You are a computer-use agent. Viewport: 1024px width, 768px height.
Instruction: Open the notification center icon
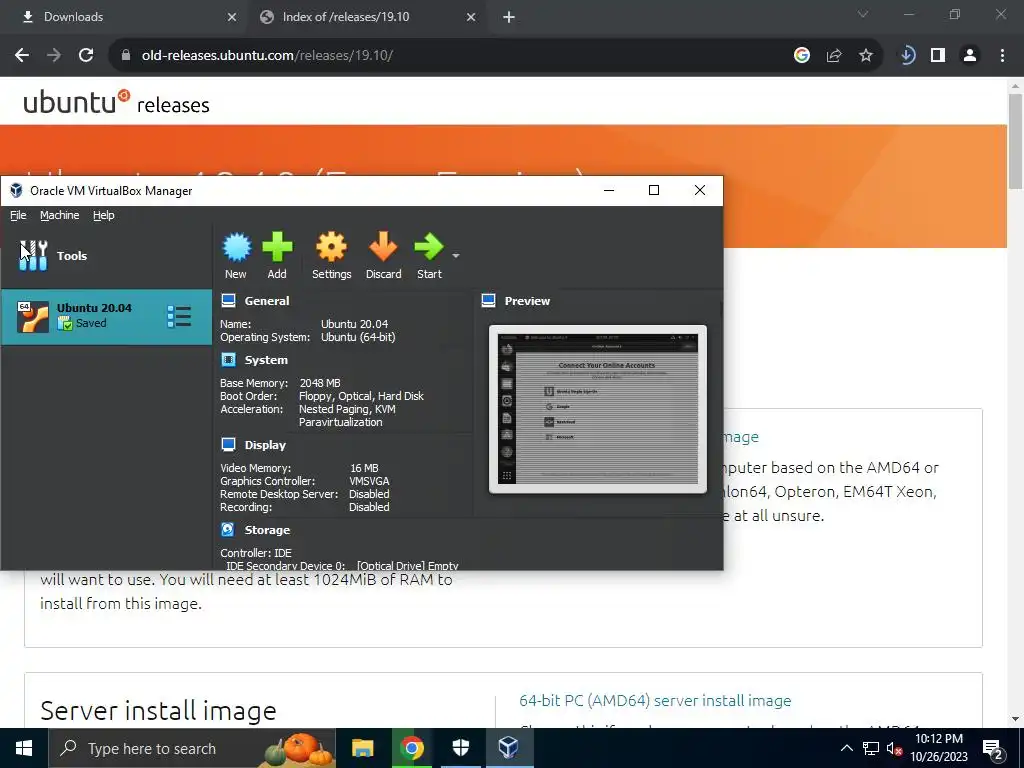(993, 748)
